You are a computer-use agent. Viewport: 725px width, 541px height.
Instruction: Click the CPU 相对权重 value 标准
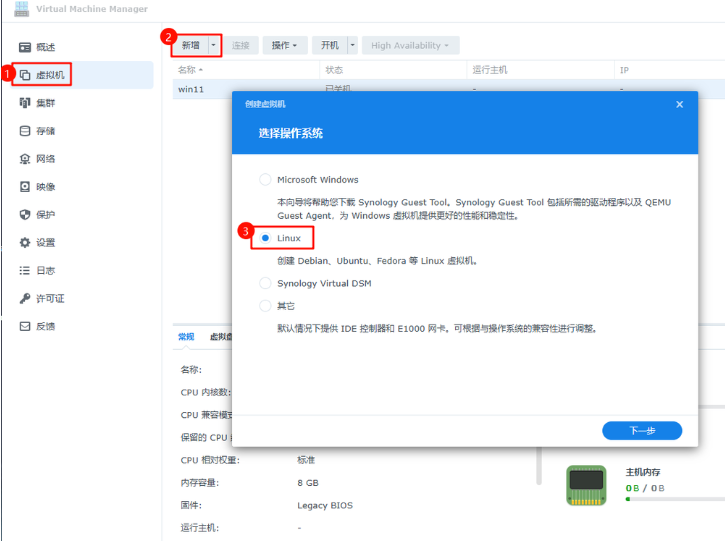306,460
